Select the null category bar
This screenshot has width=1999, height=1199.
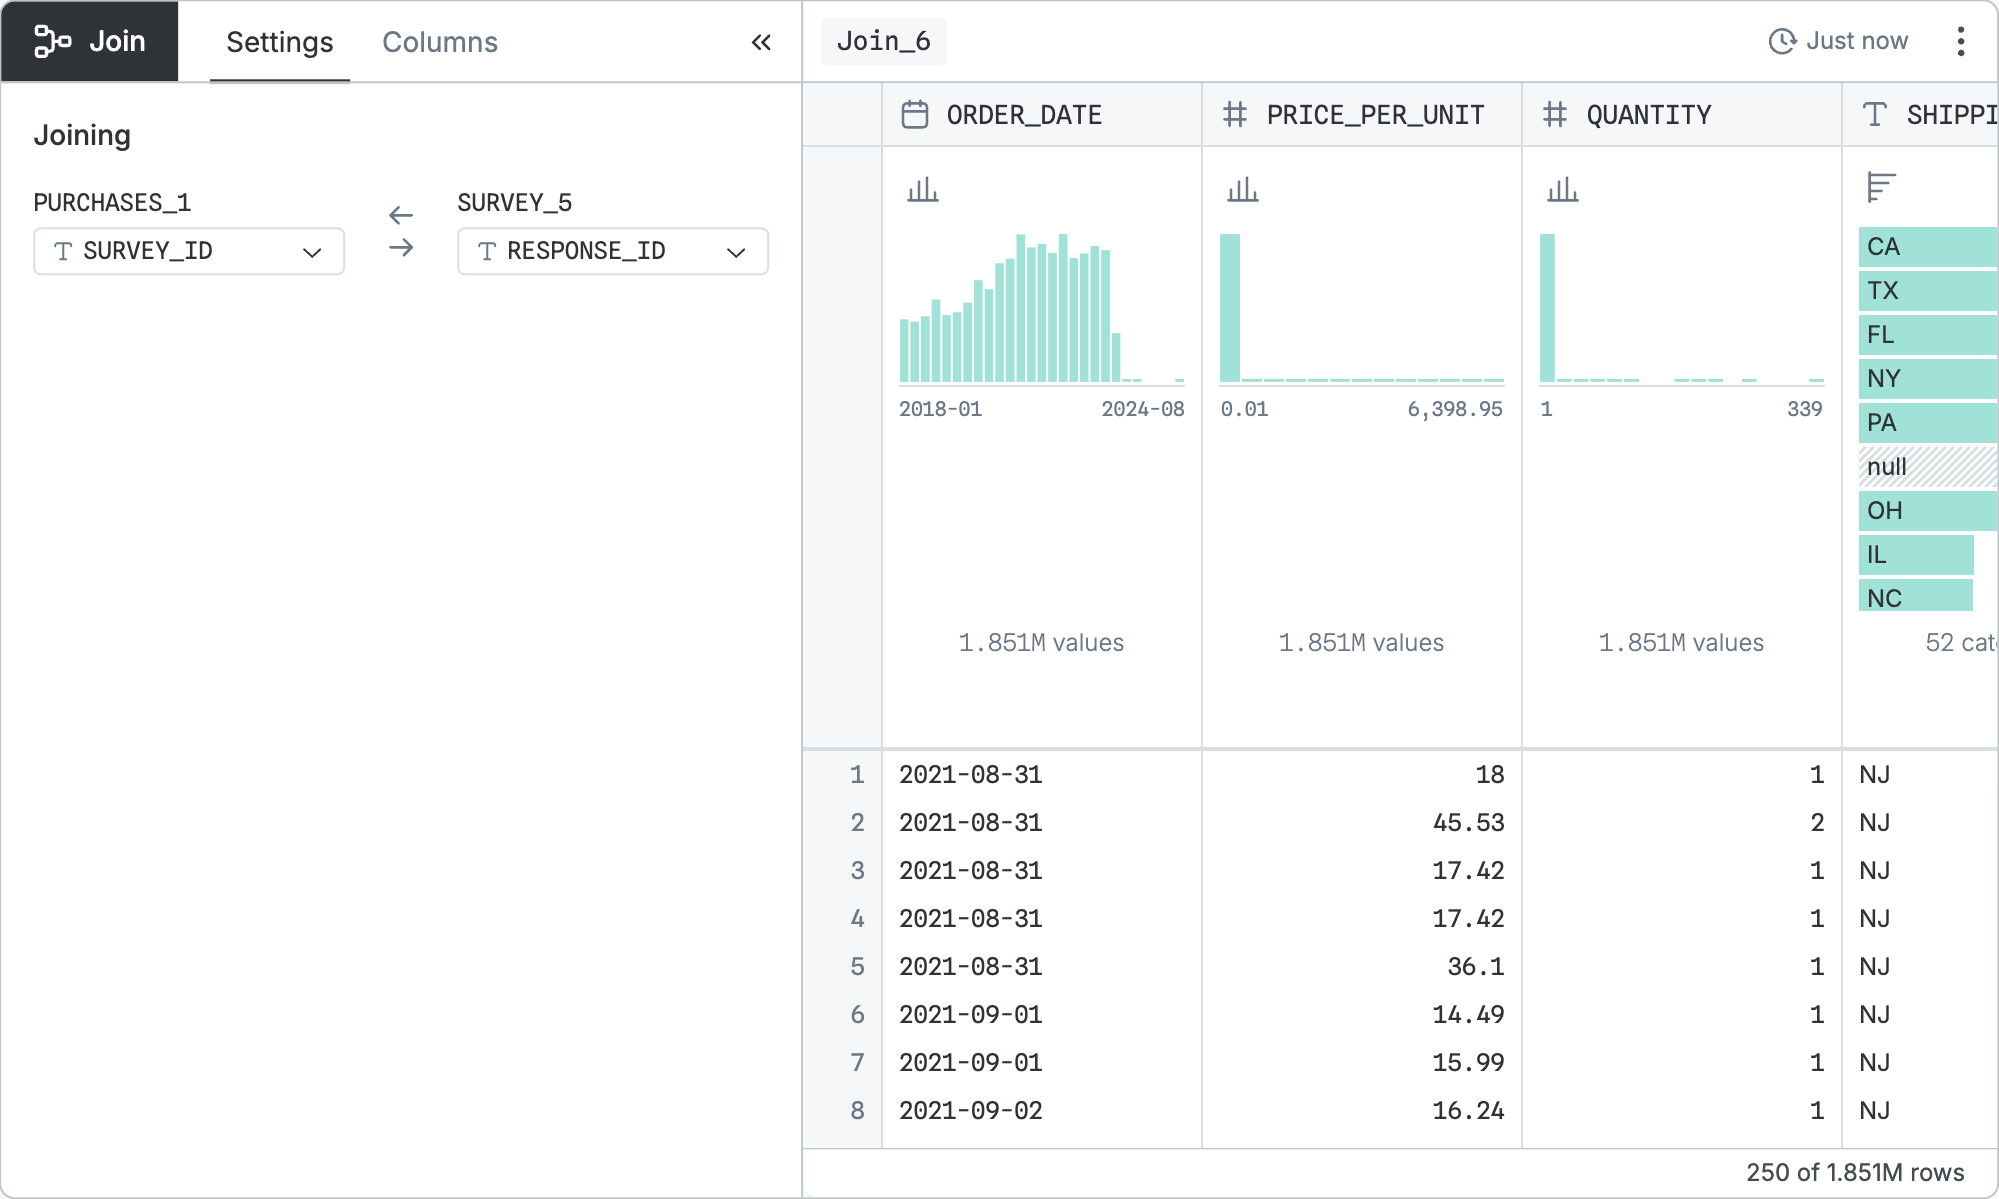coord(1926,467)
